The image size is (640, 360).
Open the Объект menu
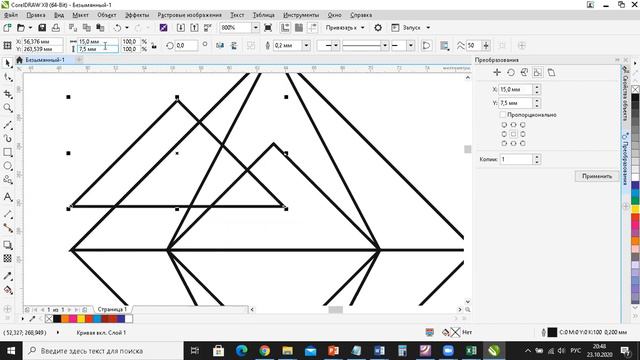107,15
